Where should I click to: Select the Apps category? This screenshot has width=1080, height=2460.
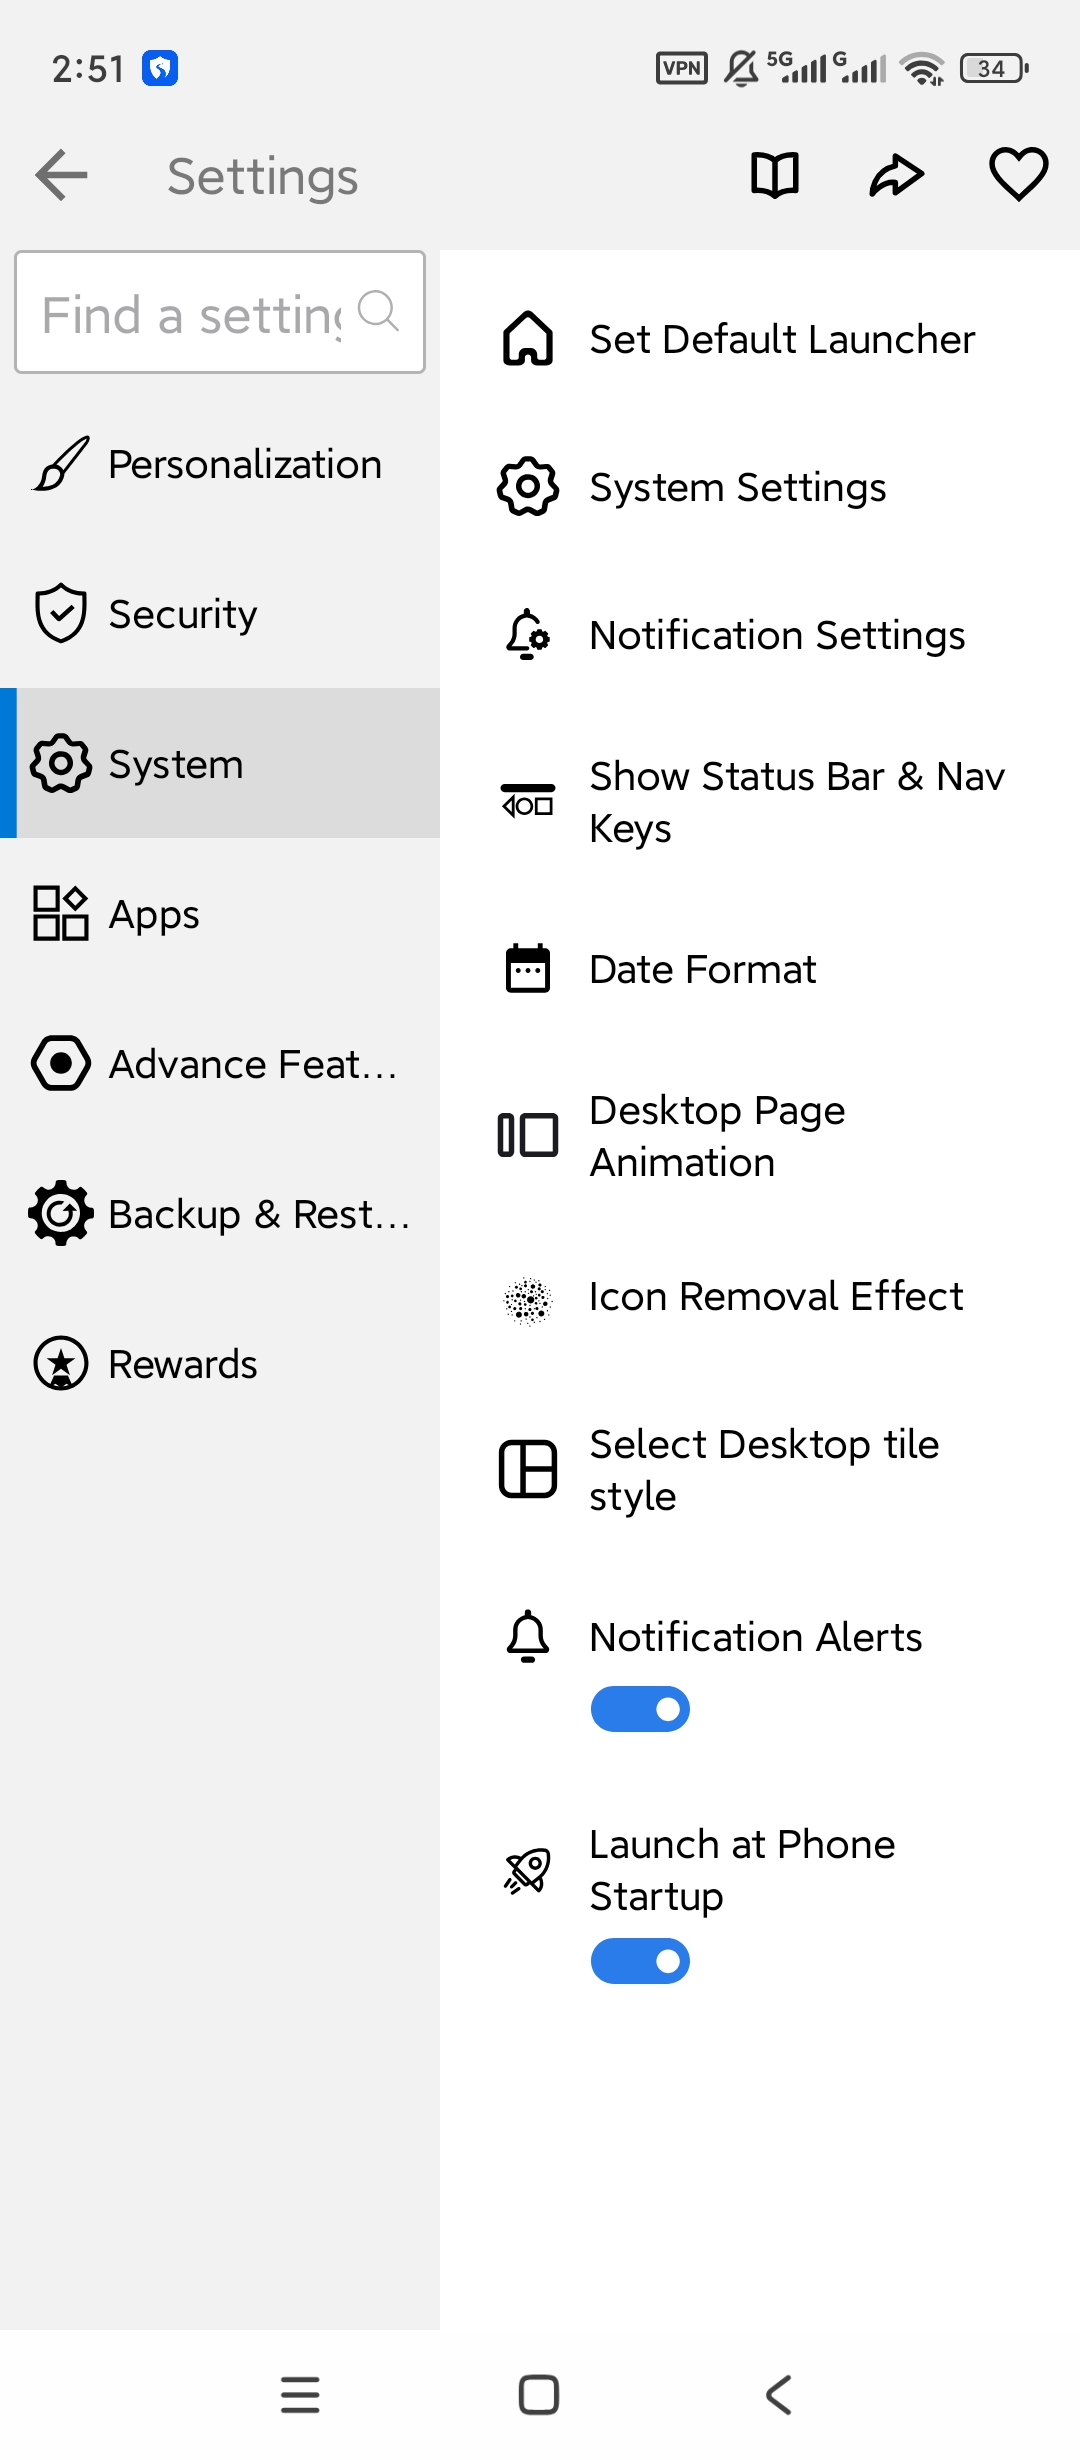220,914
